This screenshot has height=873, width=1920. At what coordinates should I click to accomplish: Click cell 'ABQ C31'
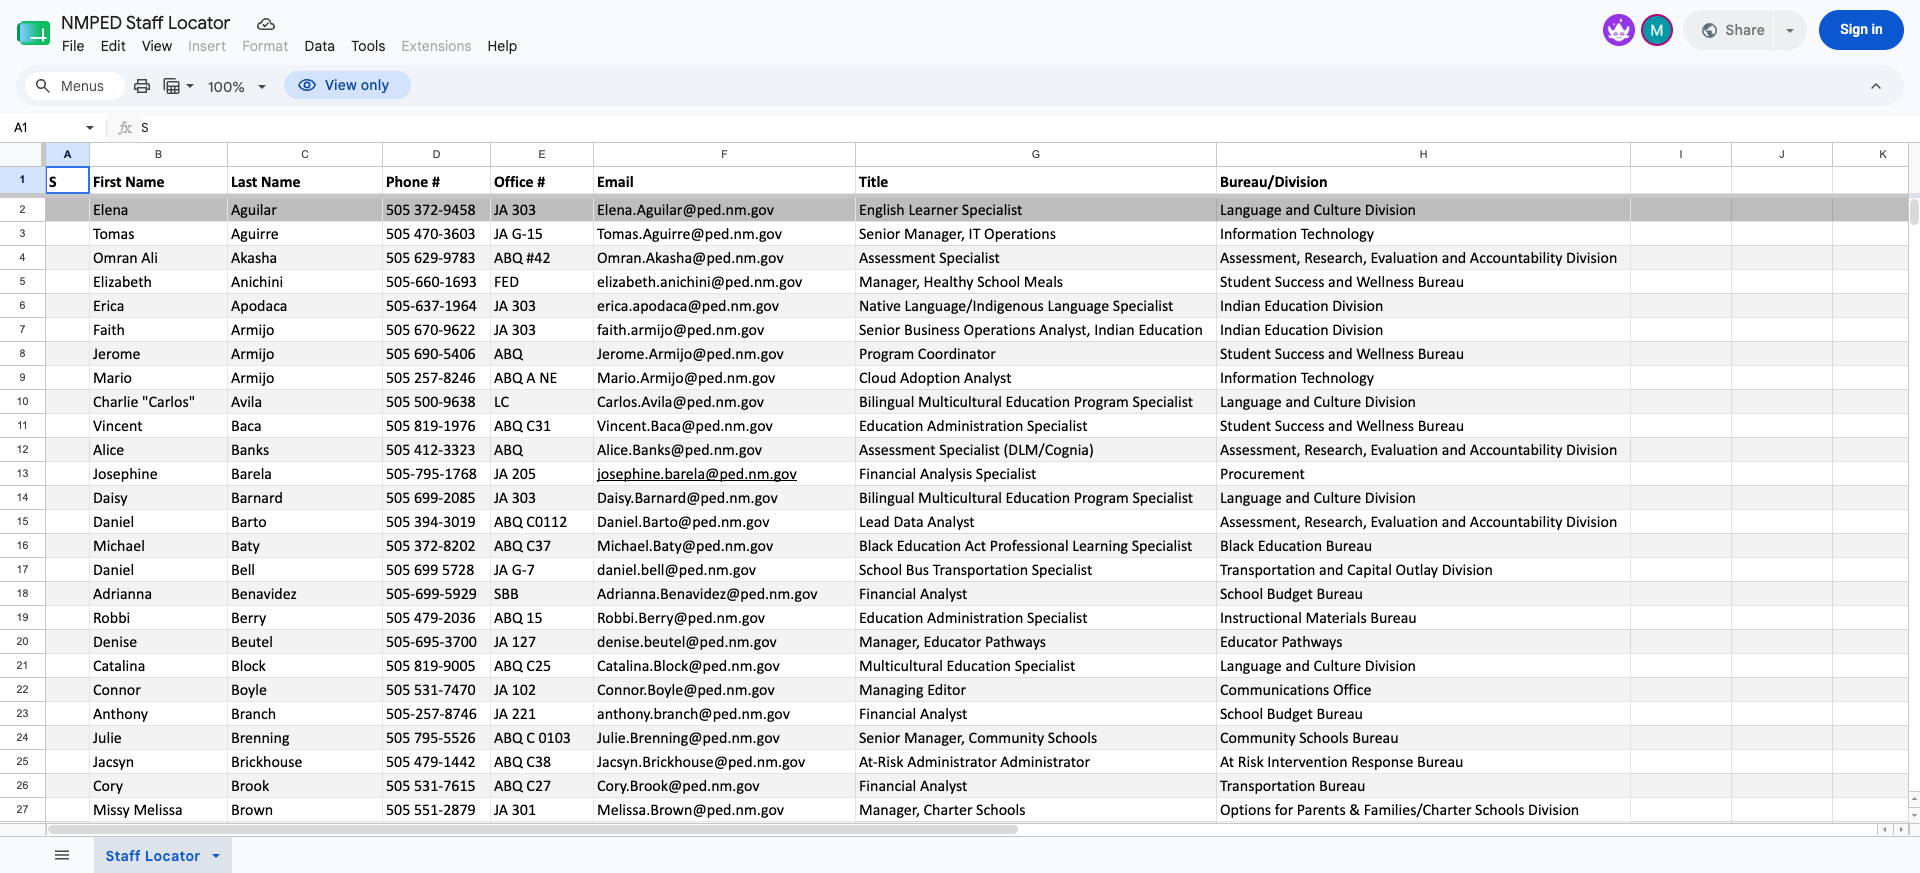pos(541,426)
